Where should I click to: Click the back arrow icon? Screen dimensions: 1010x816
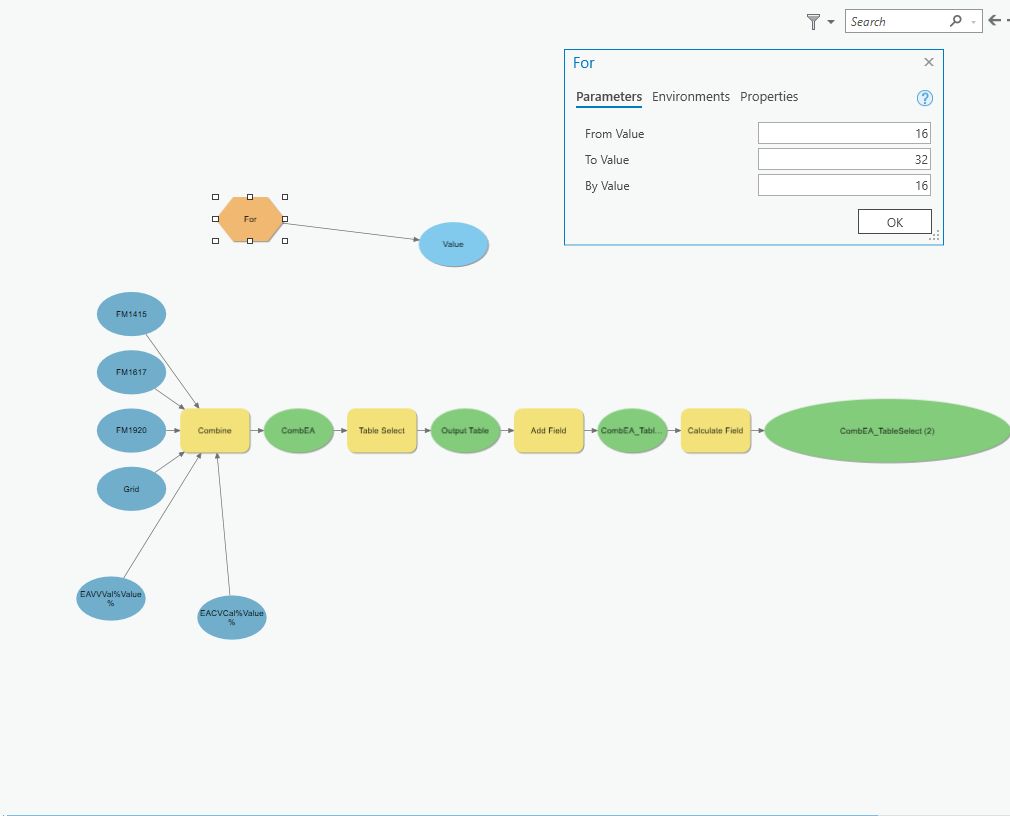(x=995, y=21)
